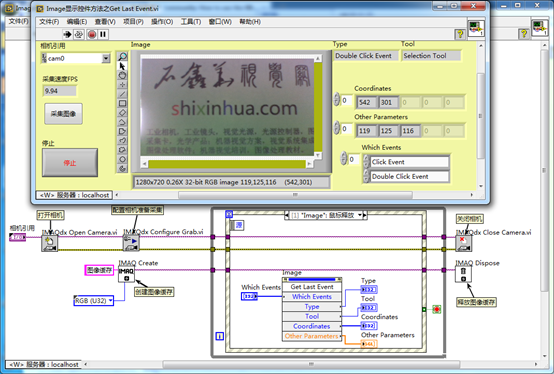This screenshot has width=554, height=374.
Task: Click the front panel window's horizontal scrollbar thumb
Action: [295, 195]
